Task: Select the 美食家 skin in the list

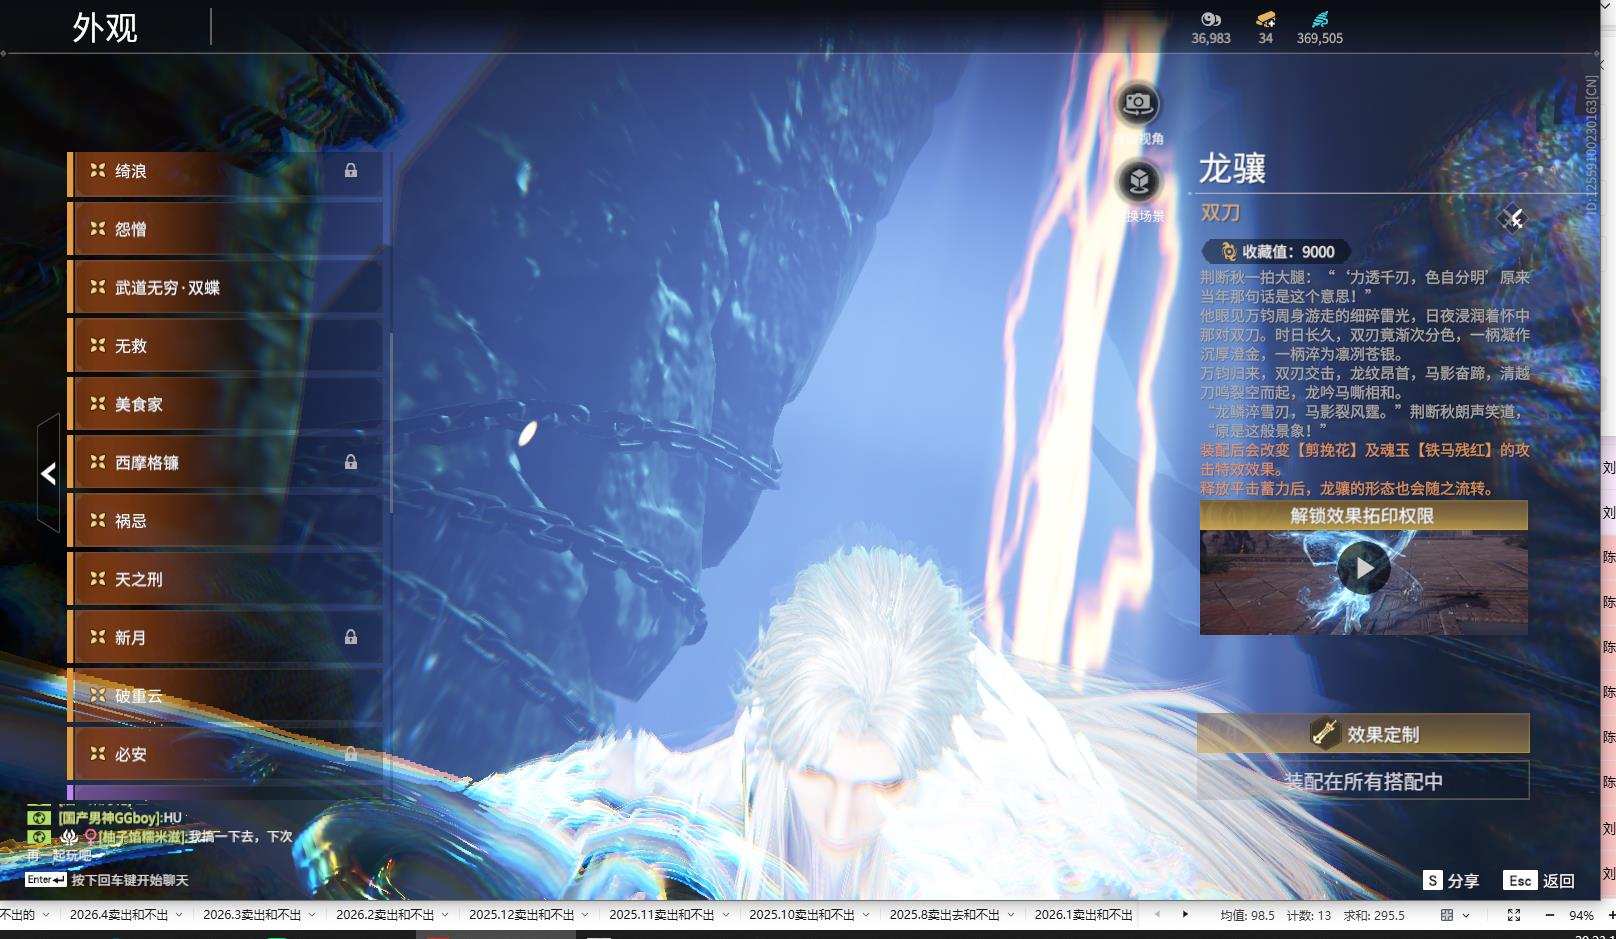Action: (226, 404)
